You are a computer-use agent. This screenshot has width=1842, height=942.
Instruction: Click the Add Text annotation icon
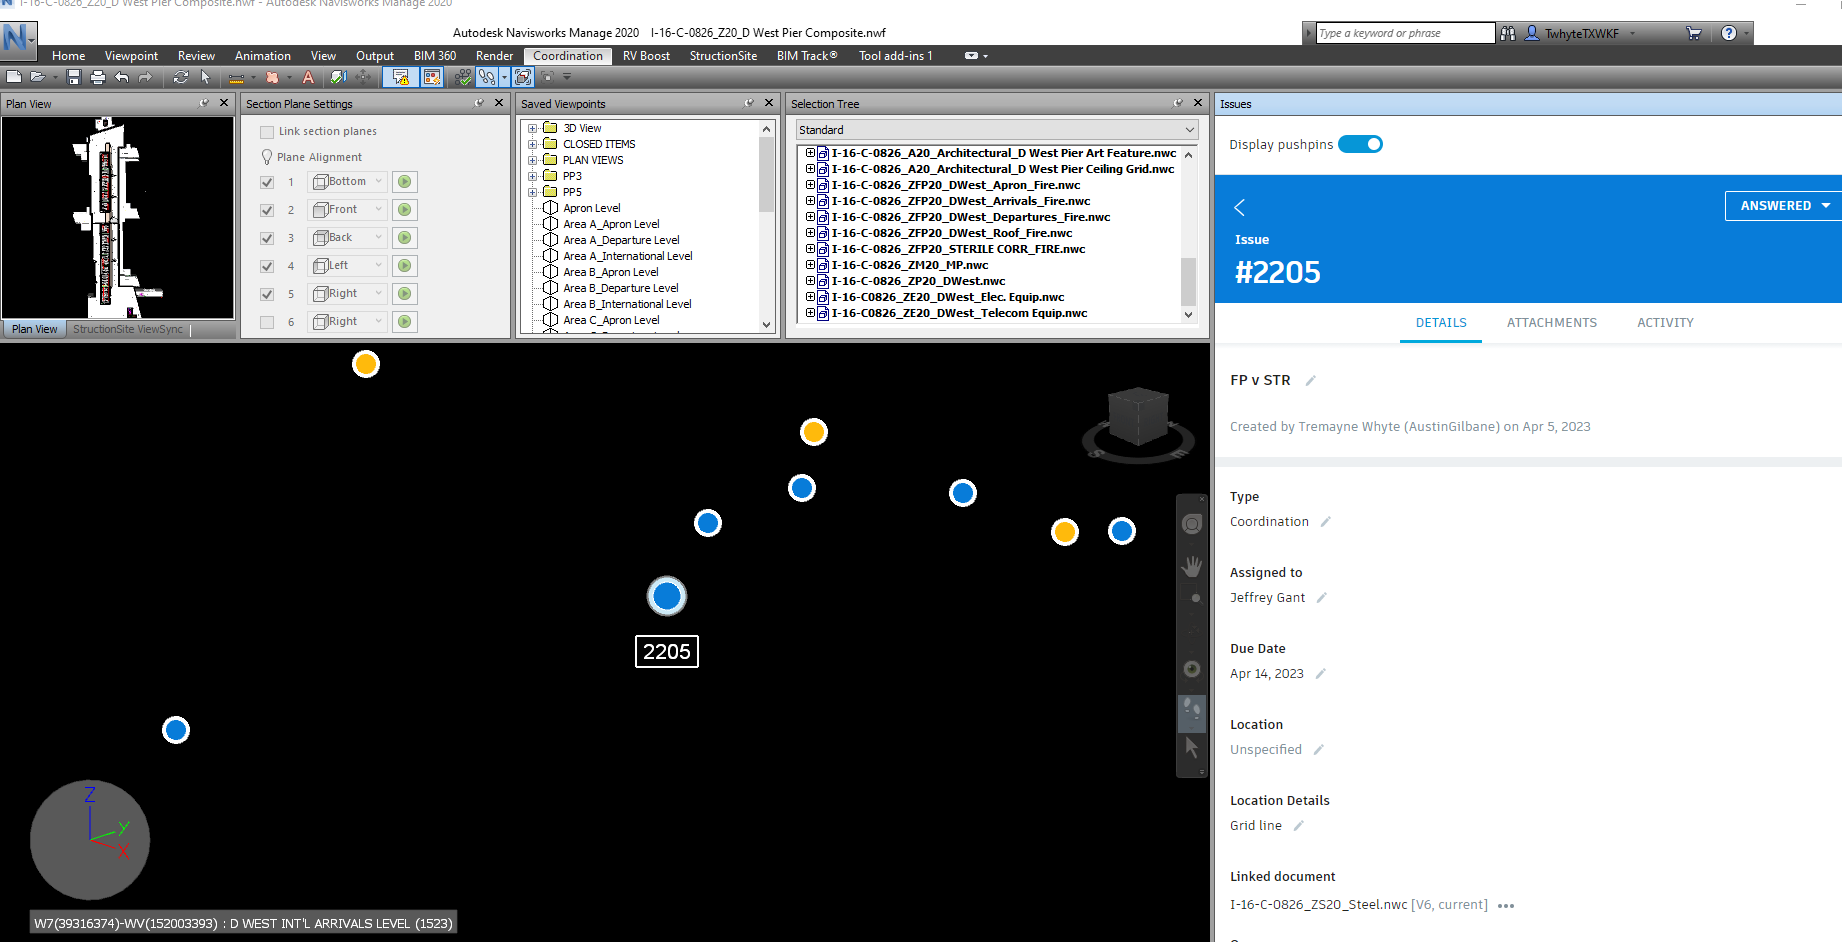tap(308, 77)
